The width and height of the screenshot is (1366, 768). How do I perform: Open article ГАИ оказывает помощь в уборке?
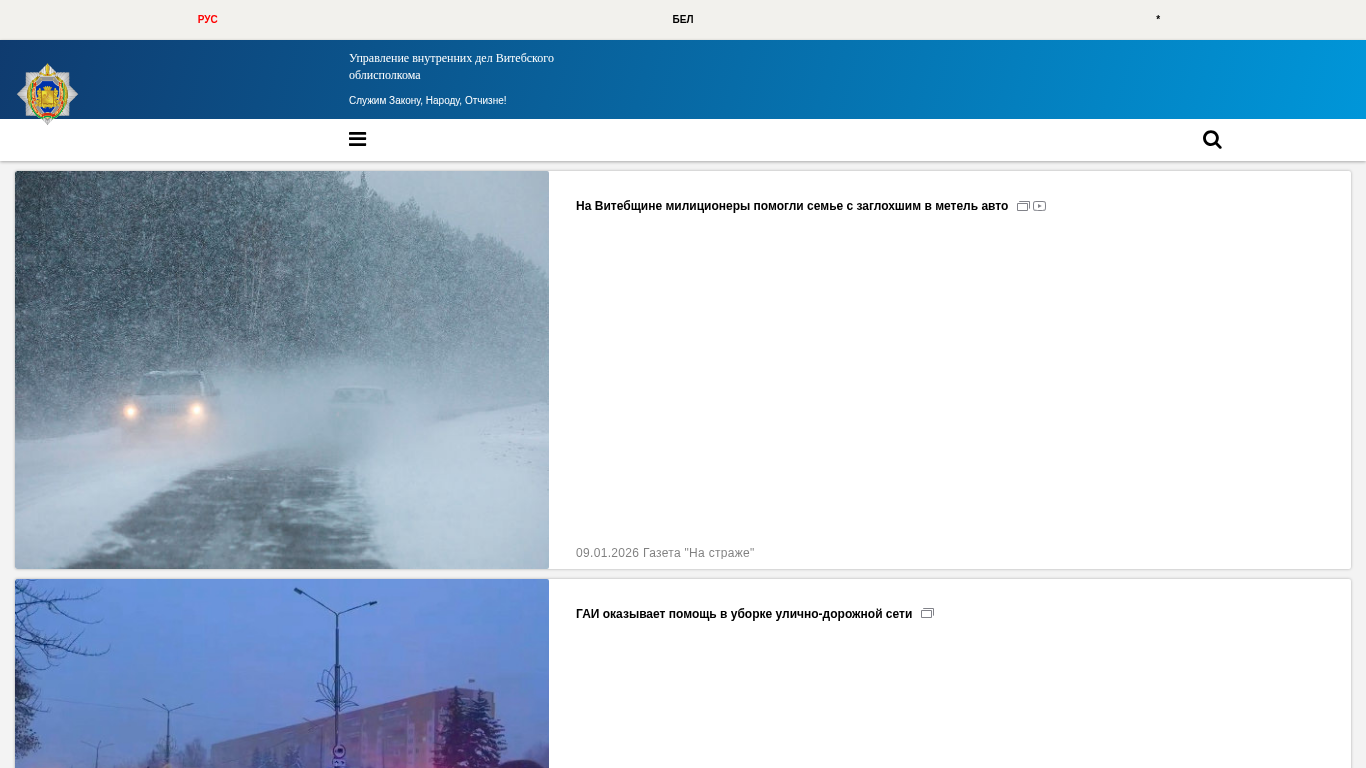pyautogui.click(x=744, y=614)
